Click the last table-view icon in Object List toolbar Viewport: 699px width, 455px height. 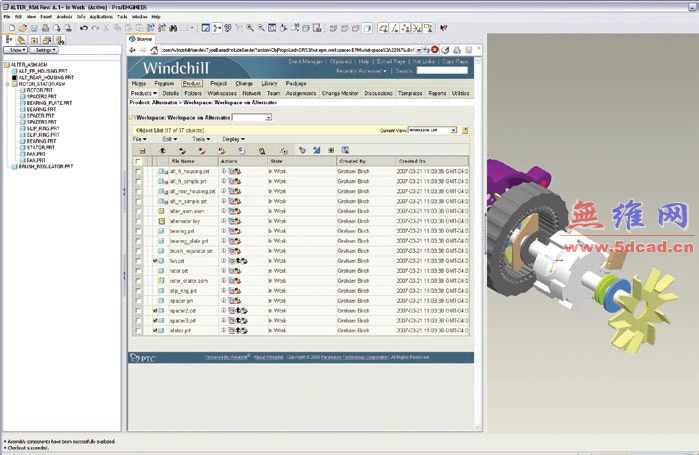345,150
